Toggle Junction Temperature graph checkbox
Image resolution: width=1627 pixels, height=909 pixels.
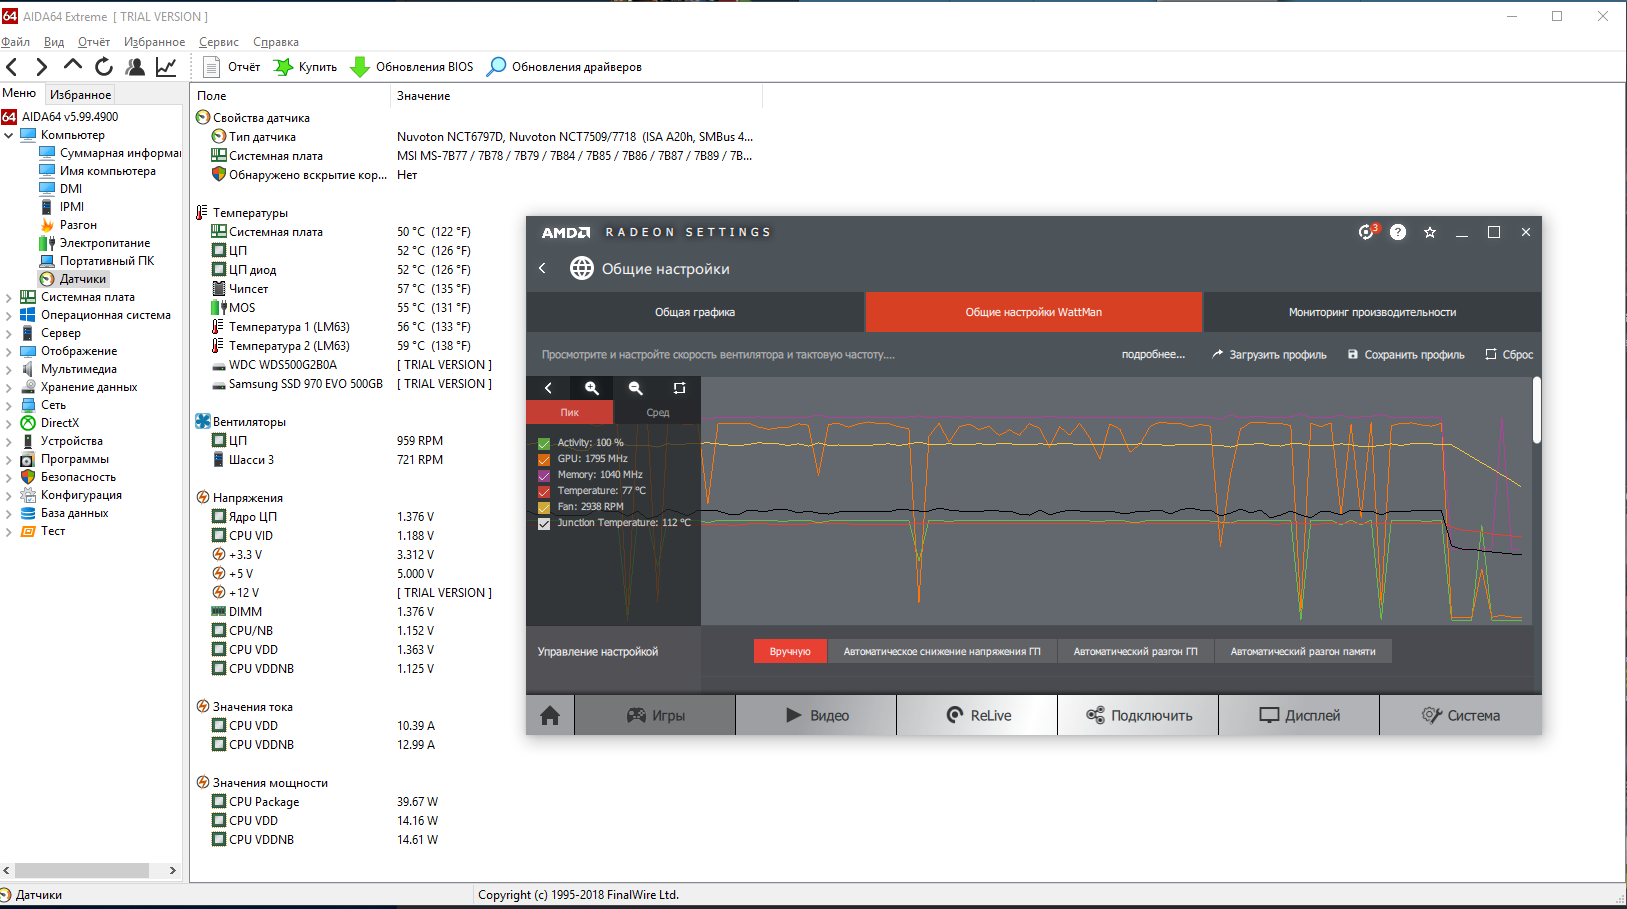tap(544, 523)
